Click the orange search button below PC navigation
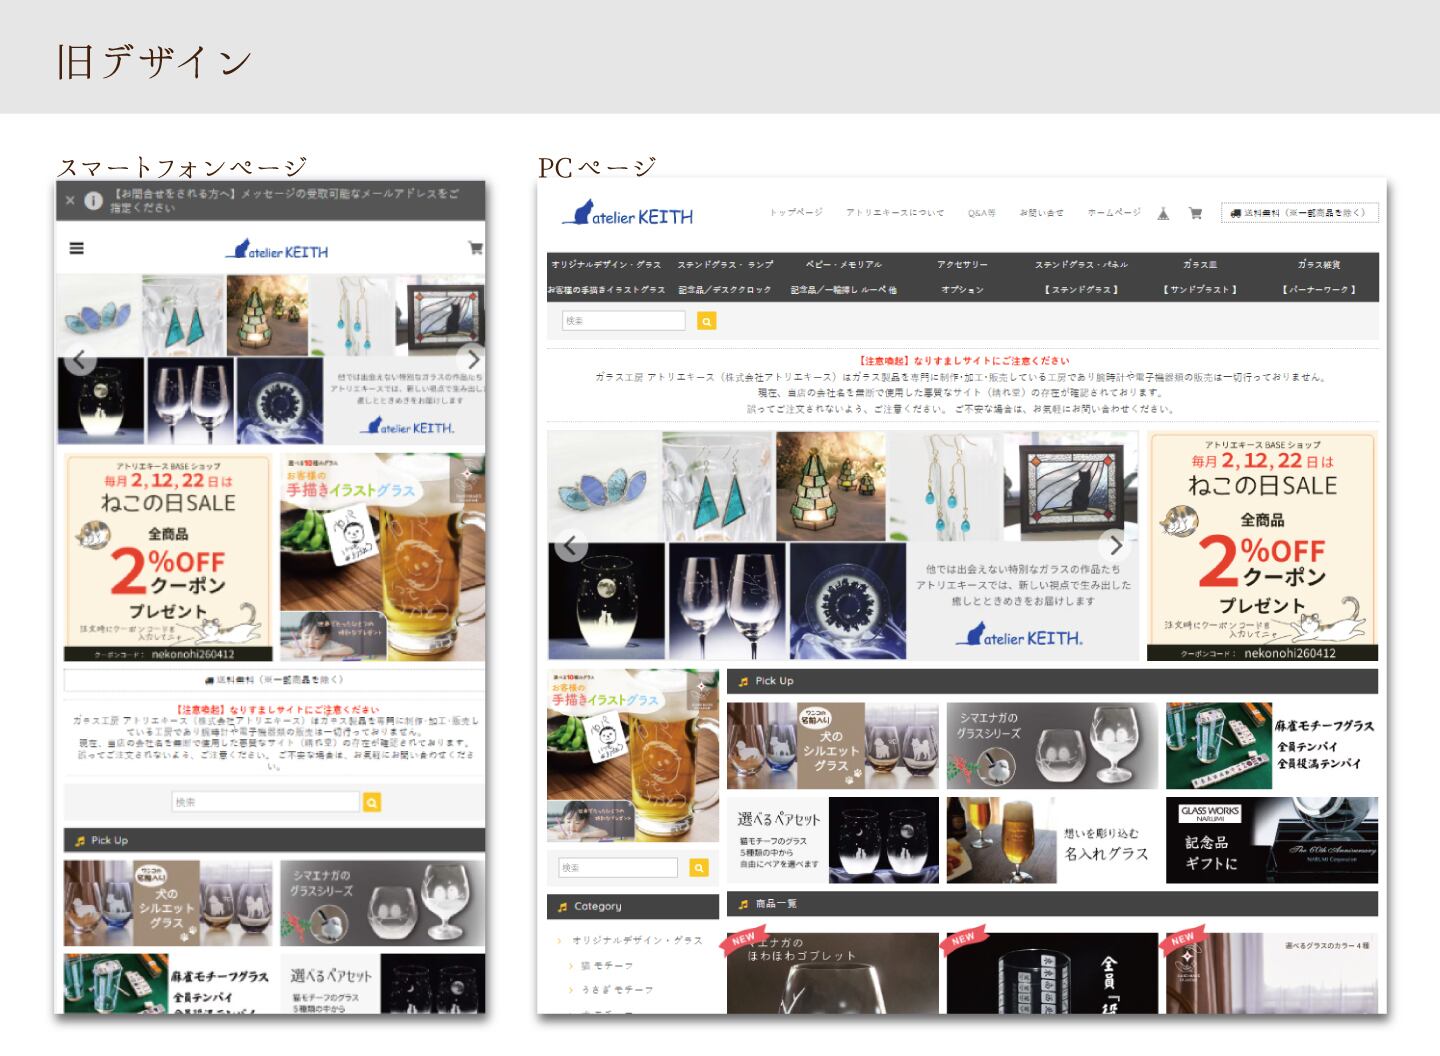Screen dimensions: 1440x1056 pyautogui.click(x=706, y=321)
